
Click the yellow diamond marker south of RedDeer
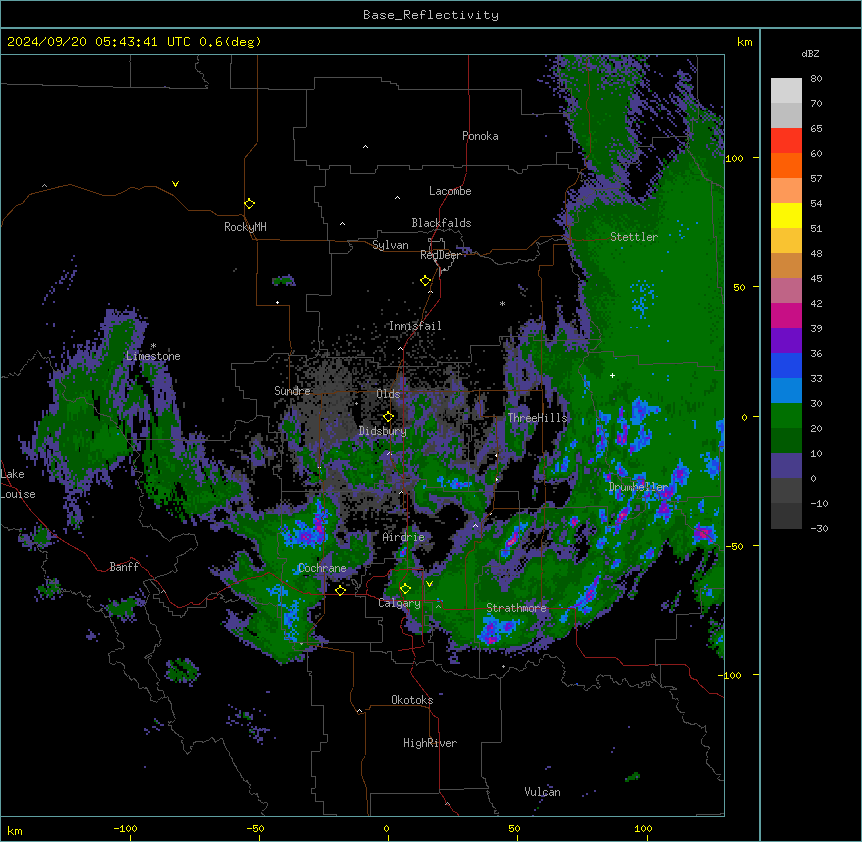point(426,281)
